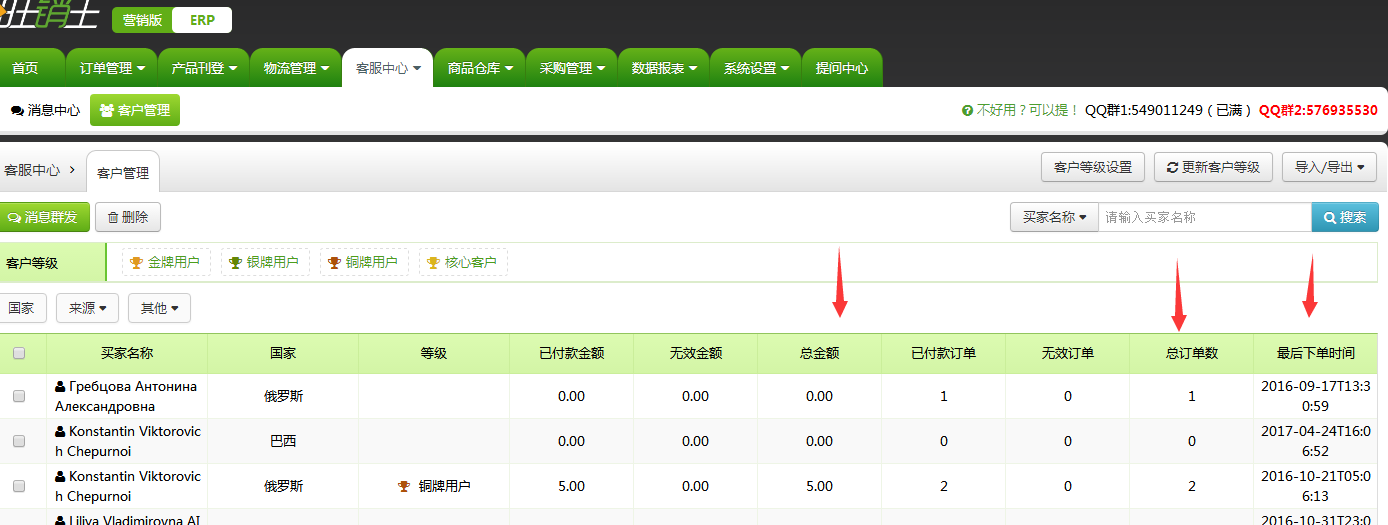Click the QQ群2:576935530 text
Image resolution: width=1388 pixels, height=525 pixels.
click(x=1318, y=110)
